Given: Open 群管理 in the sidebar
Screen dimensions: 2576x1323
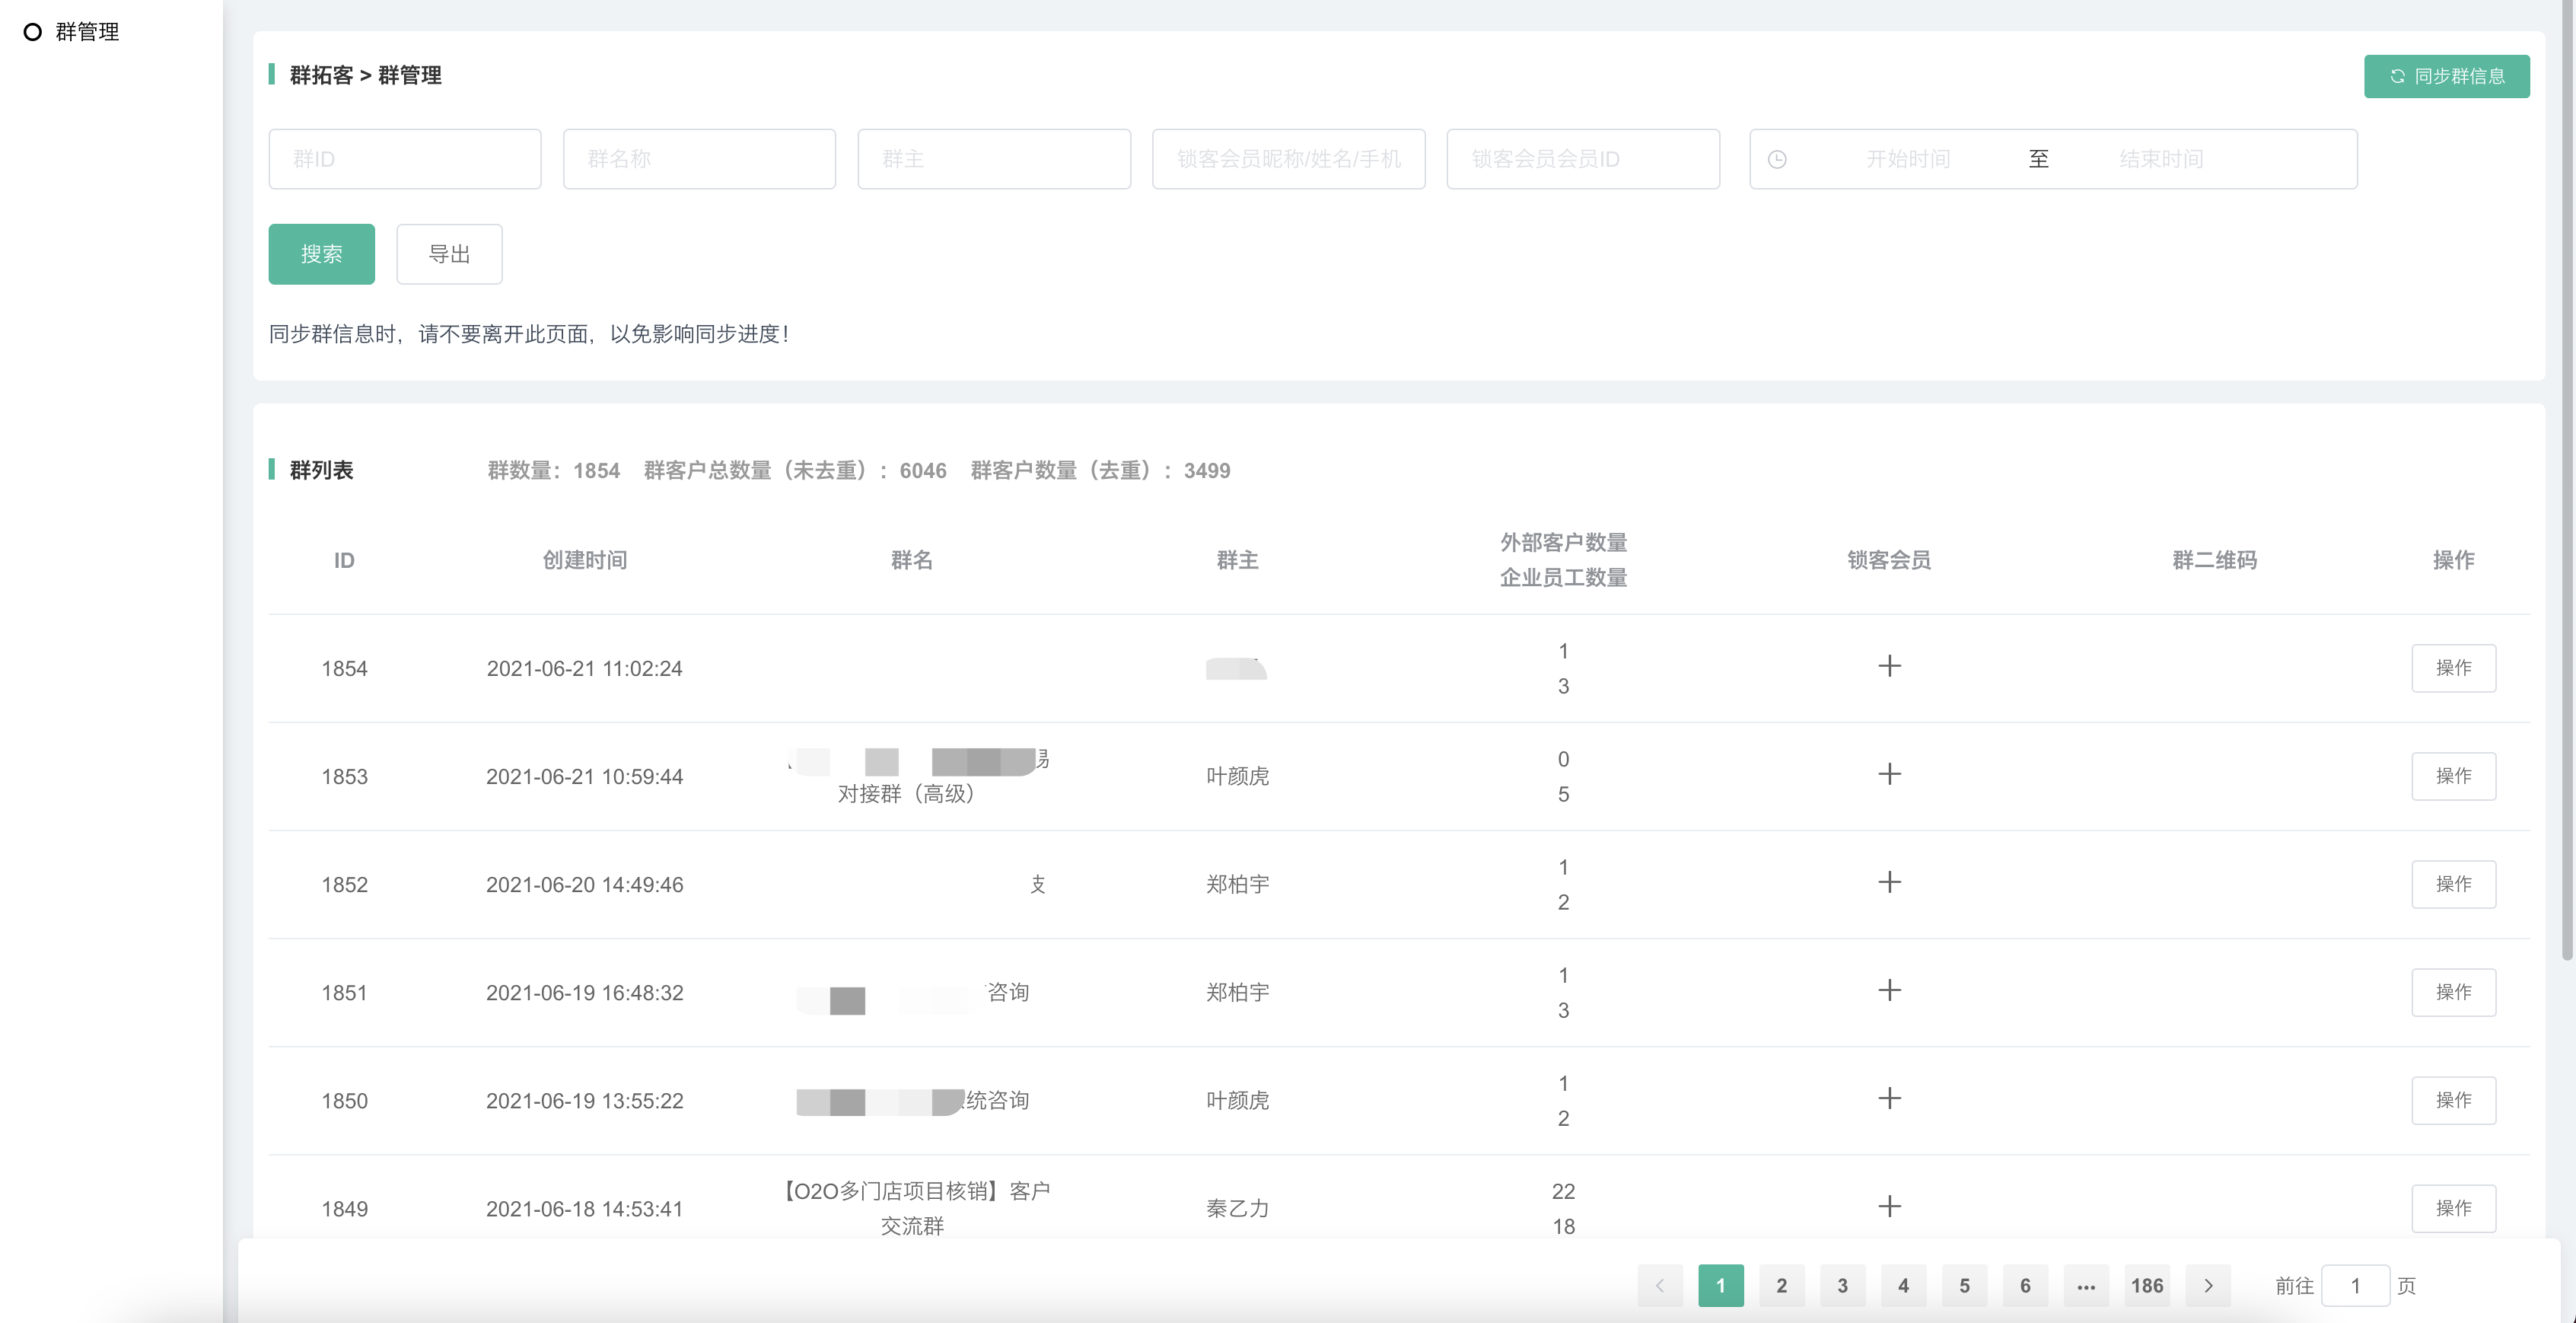Looking at the screenshot, I should 87,32.
